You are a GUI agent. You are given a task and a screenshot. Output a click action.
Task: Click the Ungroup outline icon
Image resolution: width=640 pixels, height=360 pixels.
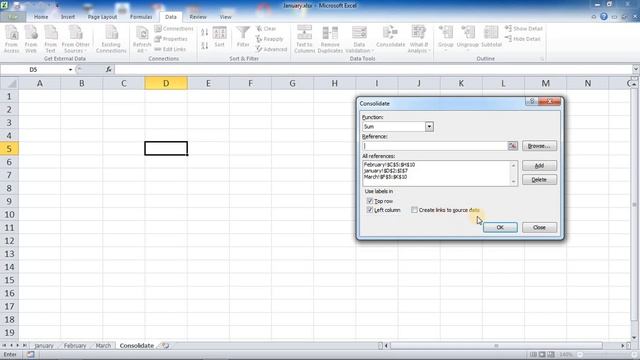467,37
